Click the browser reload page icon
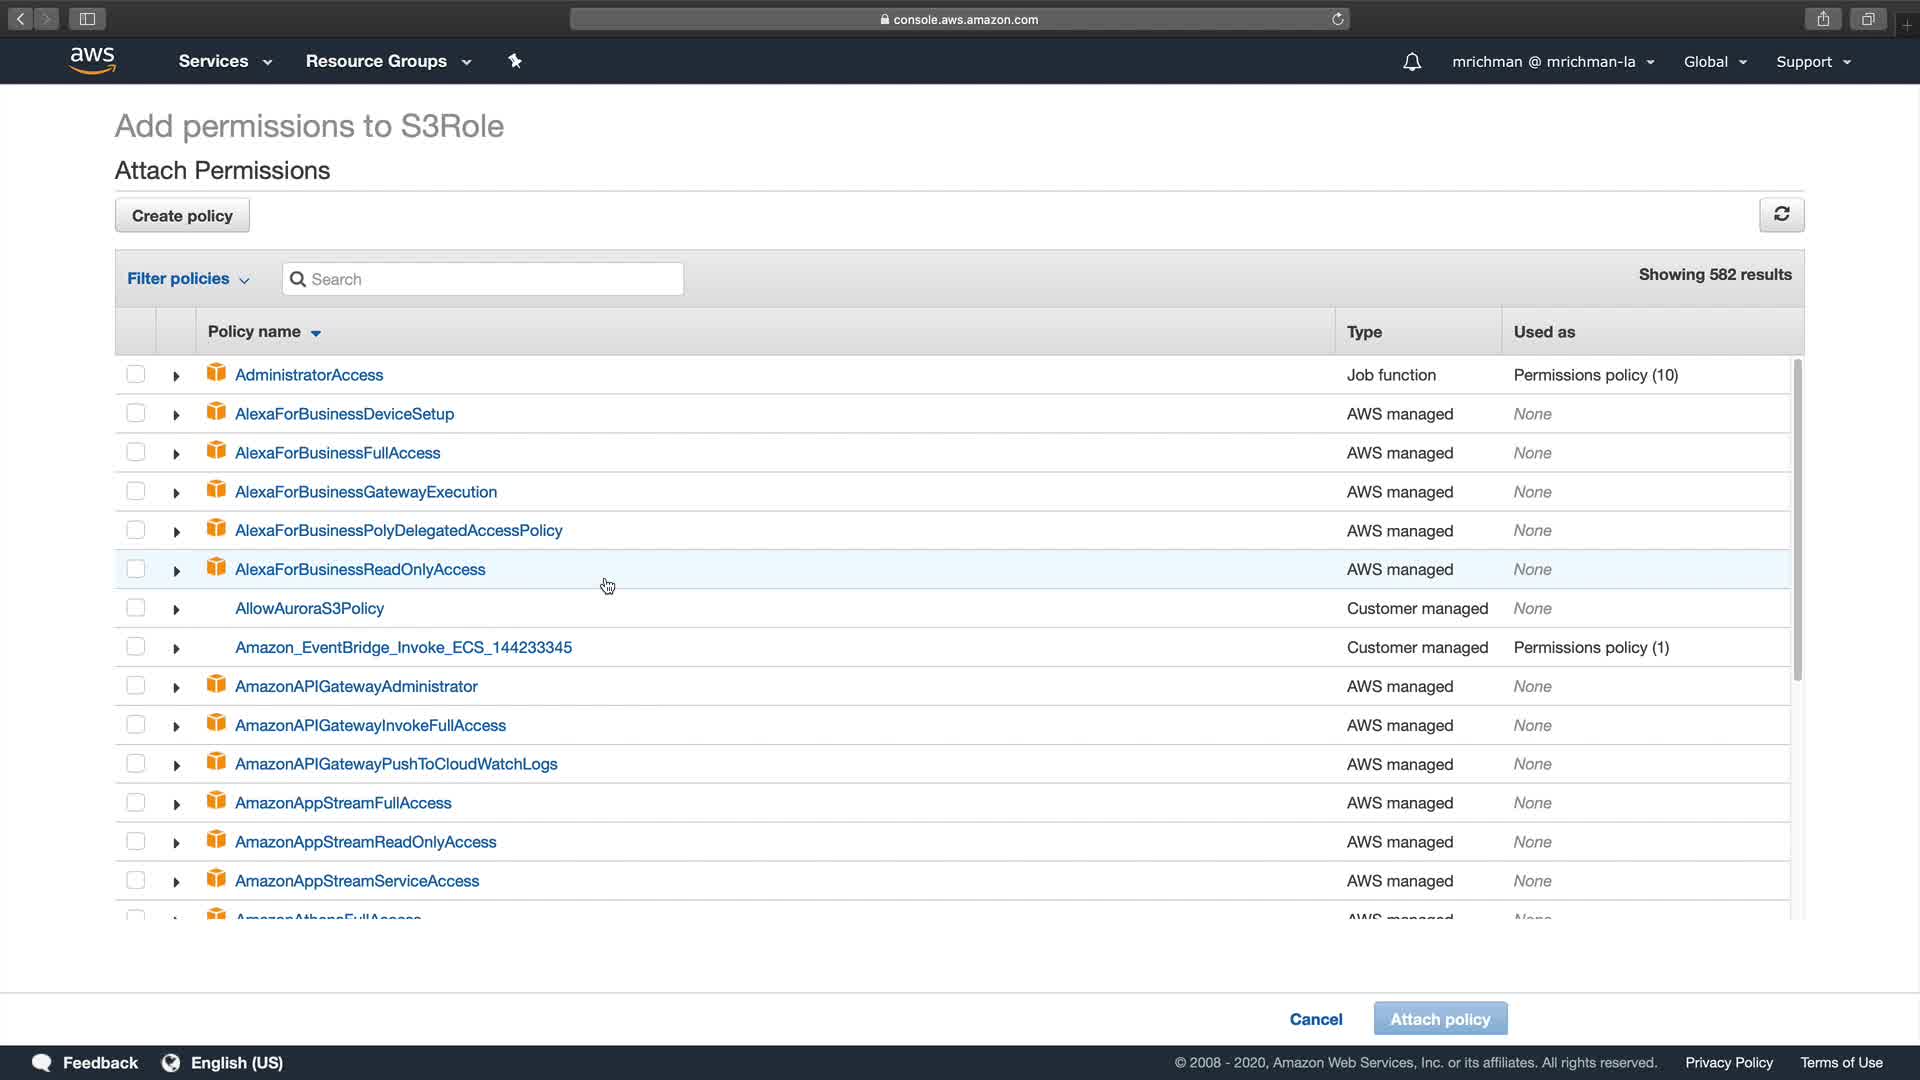This screenshot has width=1920, height=1080. [1337, 19]
